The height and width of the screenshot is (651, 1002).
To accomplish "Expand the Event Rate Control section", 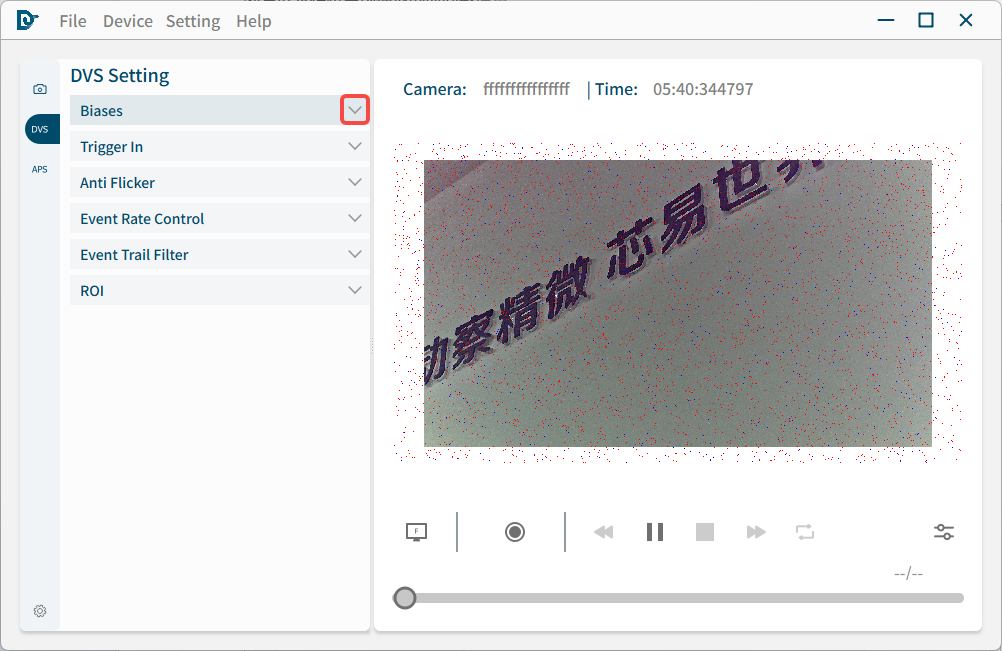I will (x=355, y=218).
